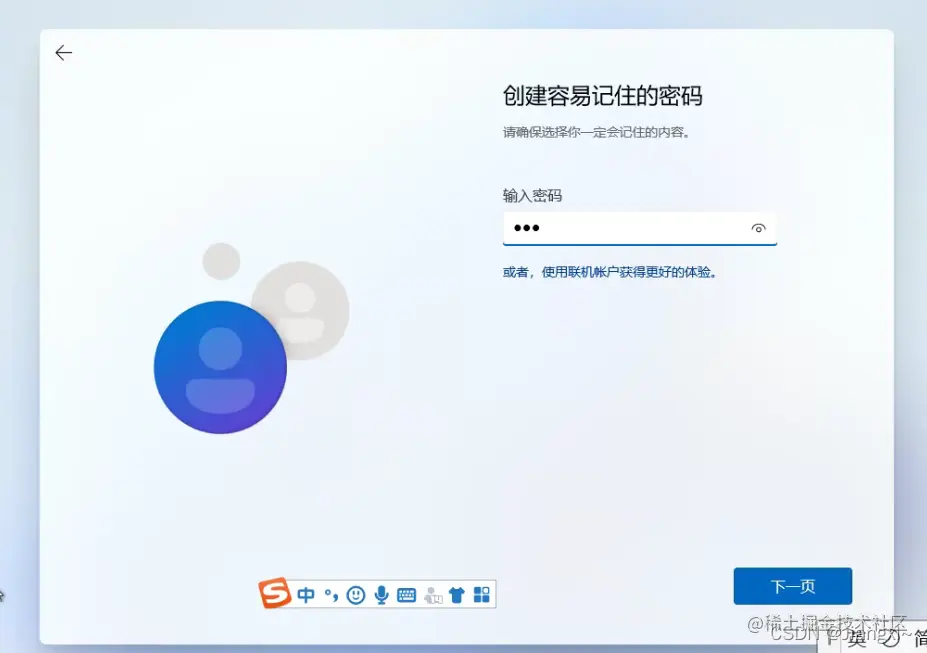Toggle Chinese/English mode with 中 icon

pyautogui.click(x=306, y=594)
